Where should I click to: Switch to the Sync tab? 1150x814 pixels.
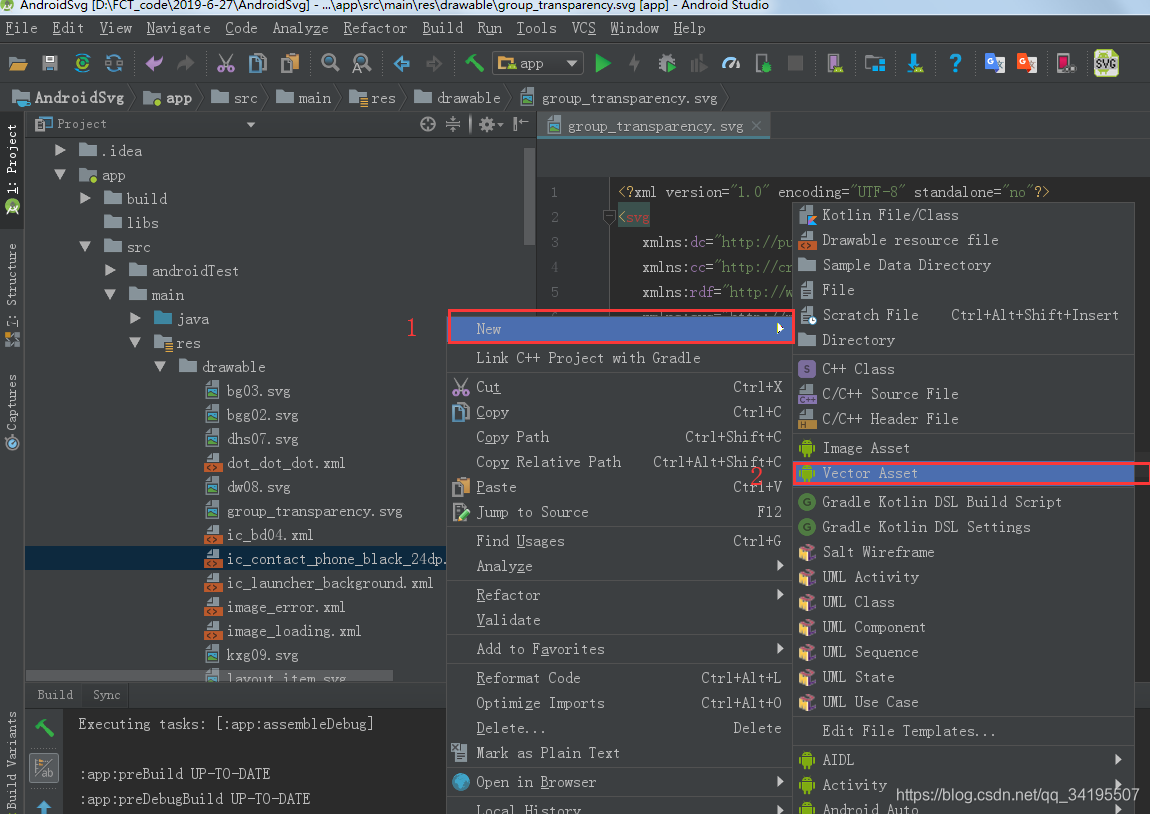(x=106, y=694)
